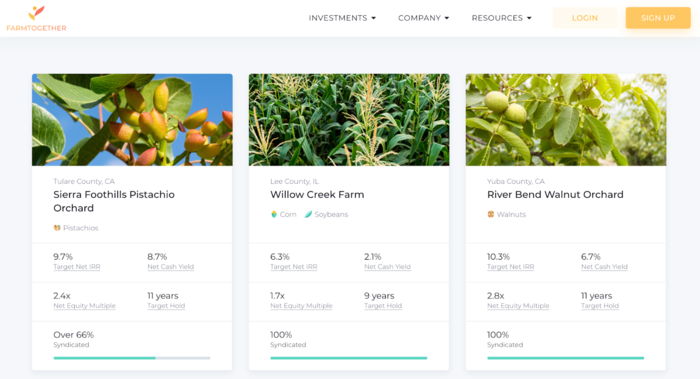Click the 9.7% IRR value
The image size is (700, 379).
point(63,257)
